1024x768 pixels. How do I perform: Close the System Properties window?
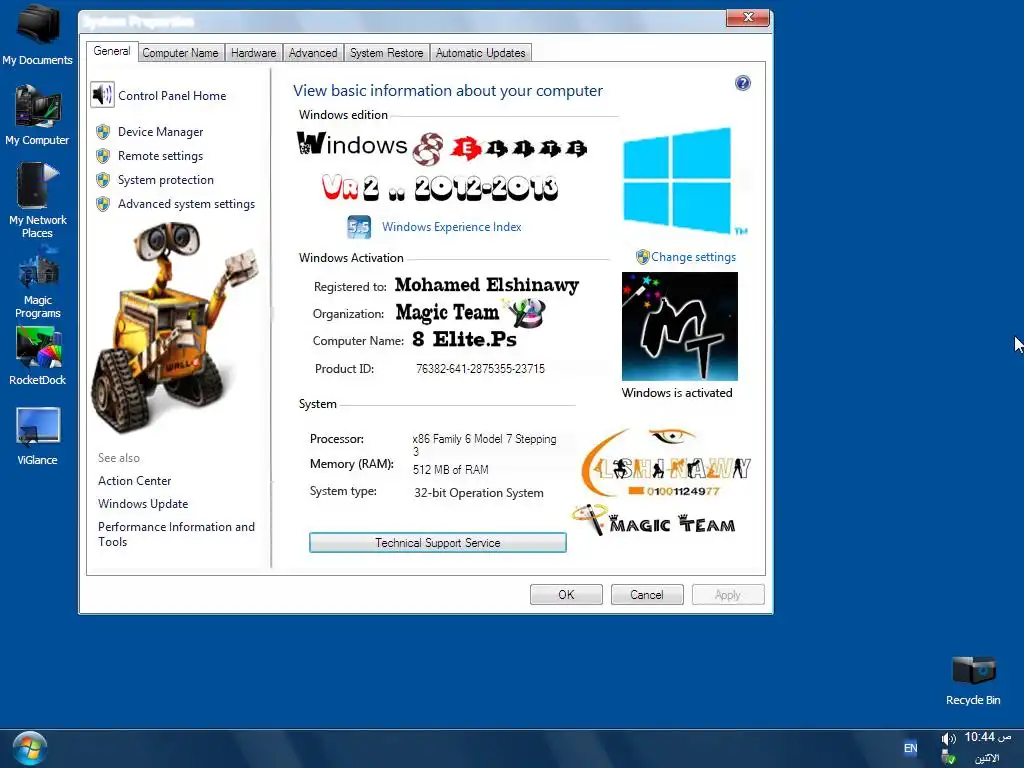click(748, 18)
